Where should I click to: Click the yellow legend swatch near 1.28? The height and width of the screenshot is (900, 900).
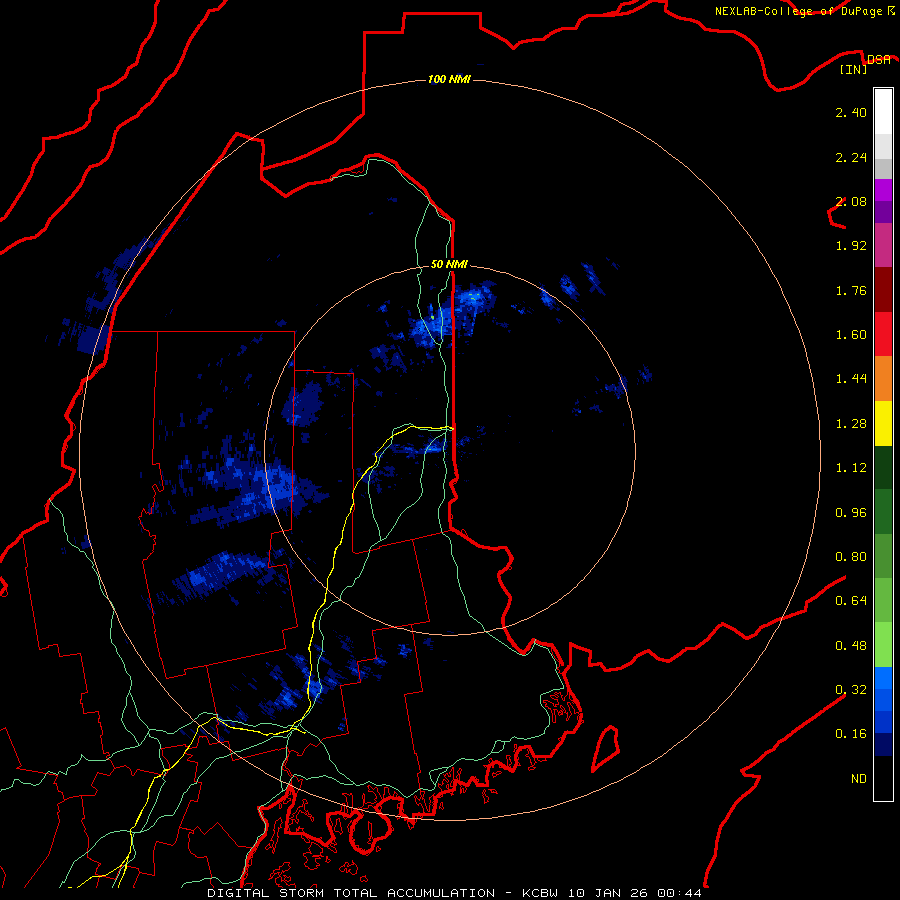point(883,424)
